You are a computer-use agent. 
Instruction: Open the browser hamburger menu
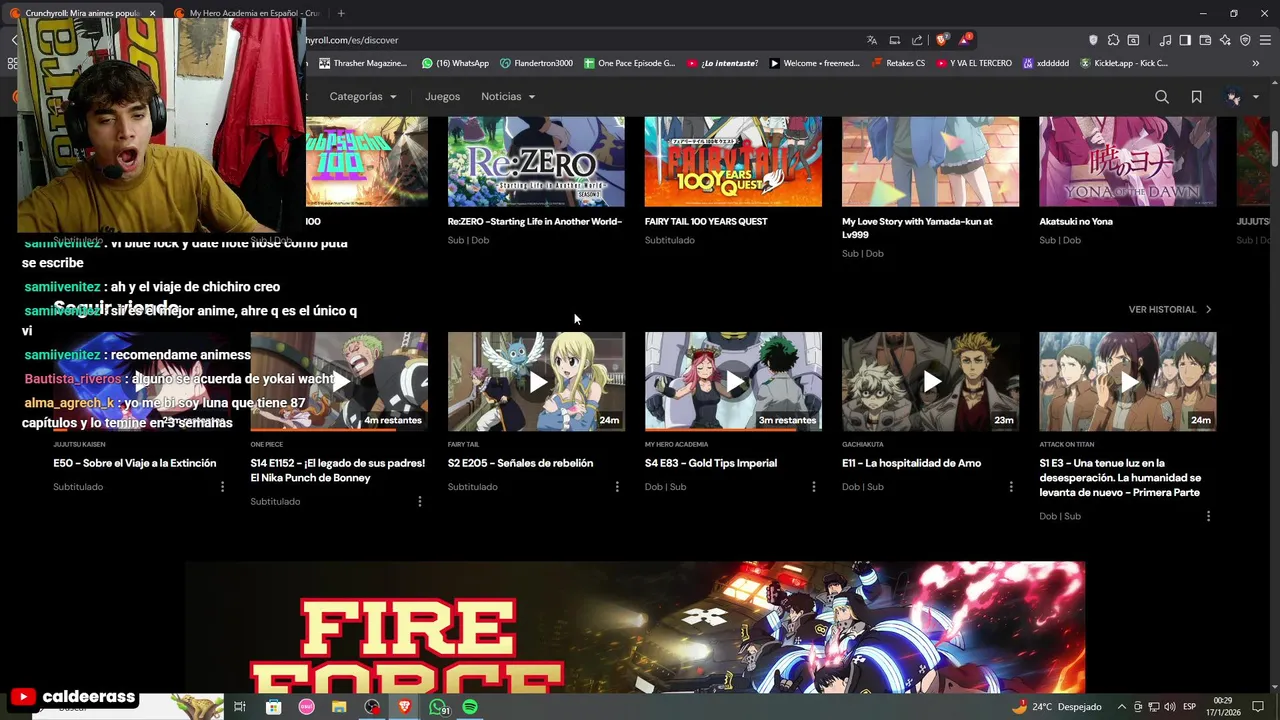(x=1265, y=40)
